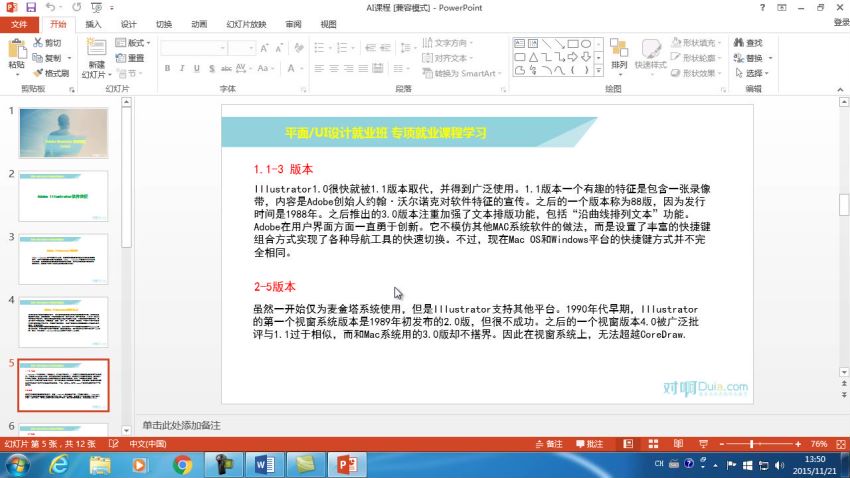Viewport: 850px width, 478px height.
Task: Select the Format Painter 格式刷
Action: click(x=51, y=73)
